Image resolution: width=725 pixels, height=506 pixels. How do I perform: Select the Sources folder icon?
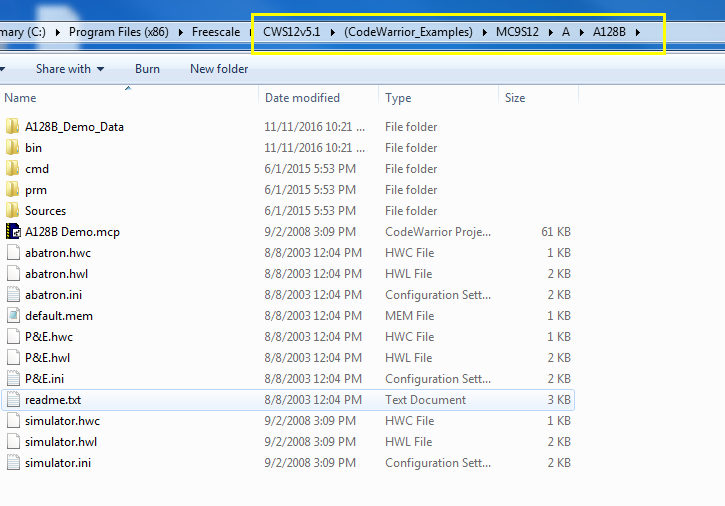point(13,210)
